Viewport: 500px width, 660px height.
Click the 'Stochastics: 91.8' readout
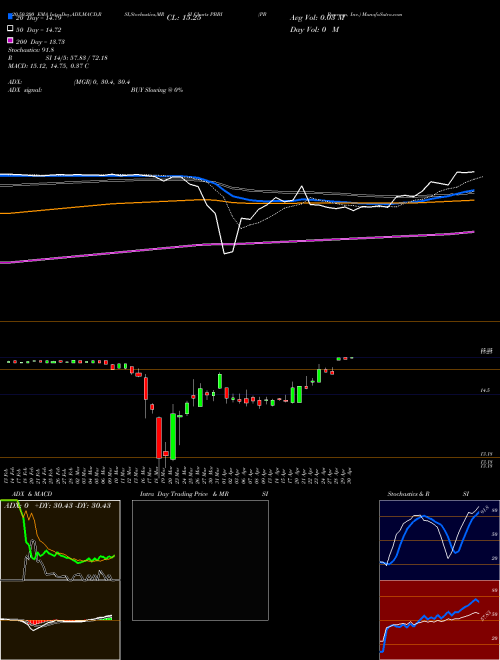click(31, 50)
